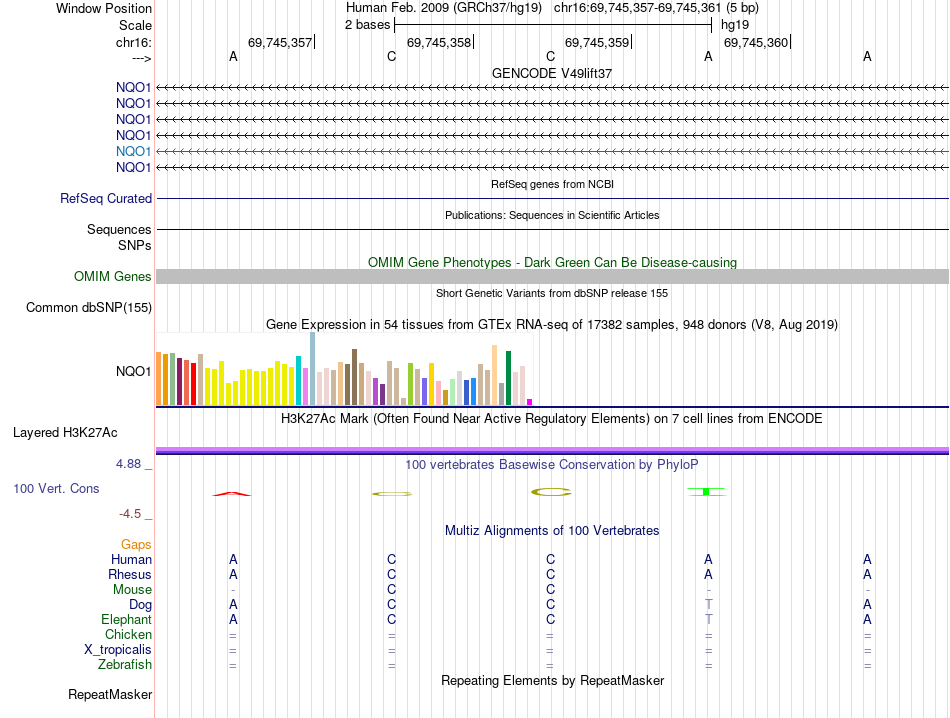The height and width of the screenshot is (718, 950).
Task: Click the small magenta GTEx bar
Action: [530, 402]
